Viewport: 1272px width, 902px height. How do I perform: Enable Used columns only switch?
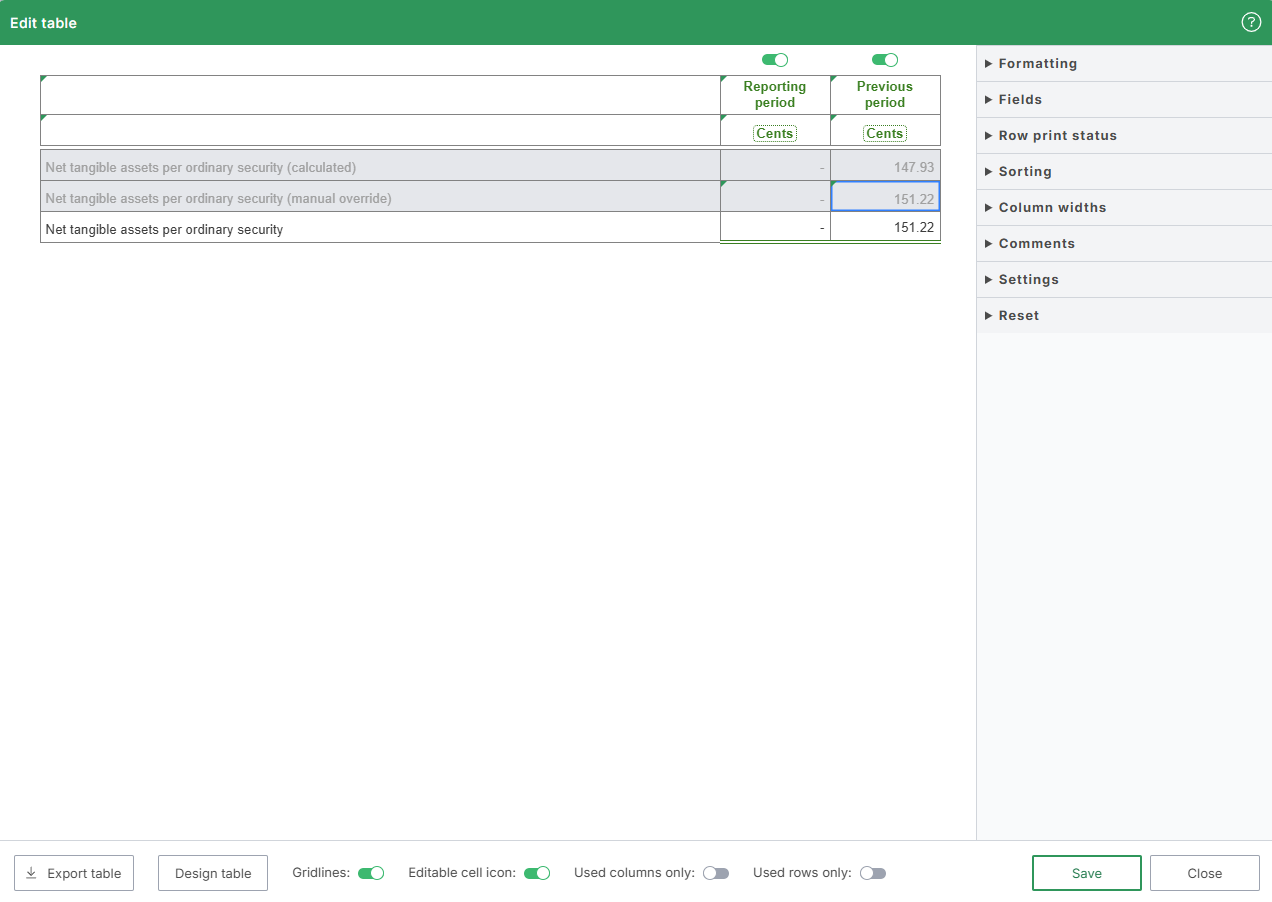pyautogui.click(x=716, y=873)
